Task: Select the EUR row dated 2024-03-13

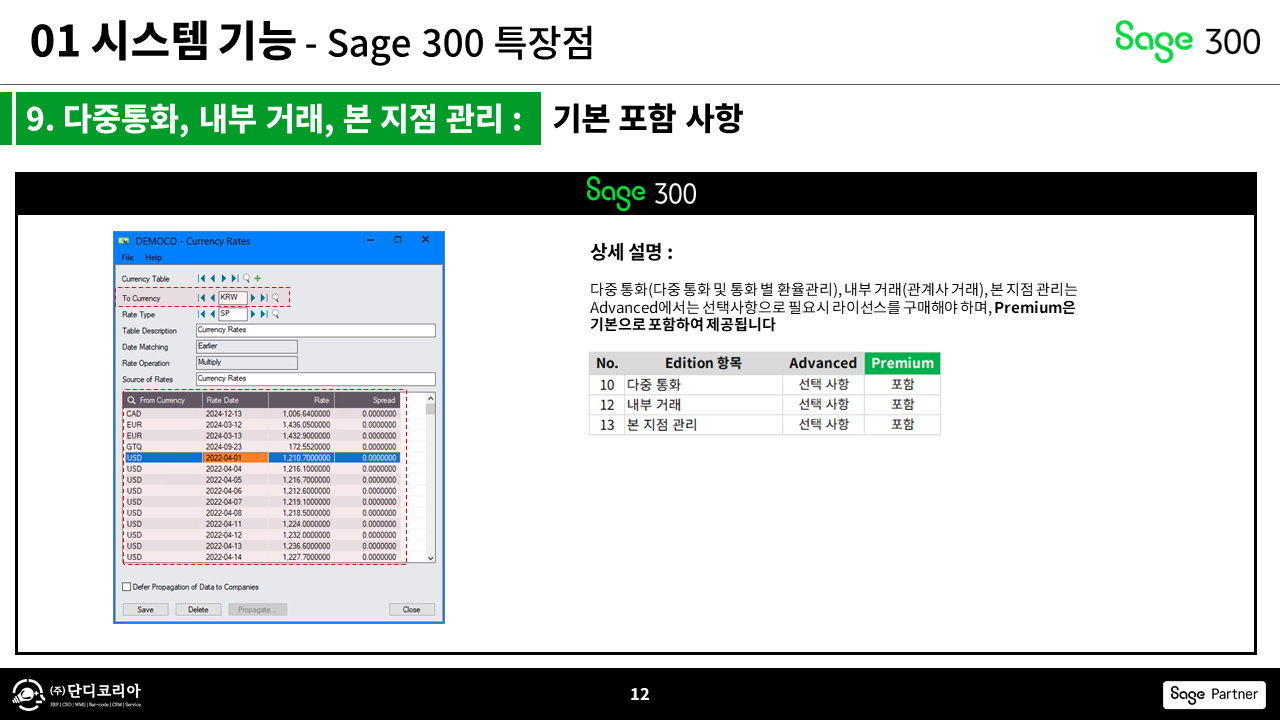Action: point(261,435)
